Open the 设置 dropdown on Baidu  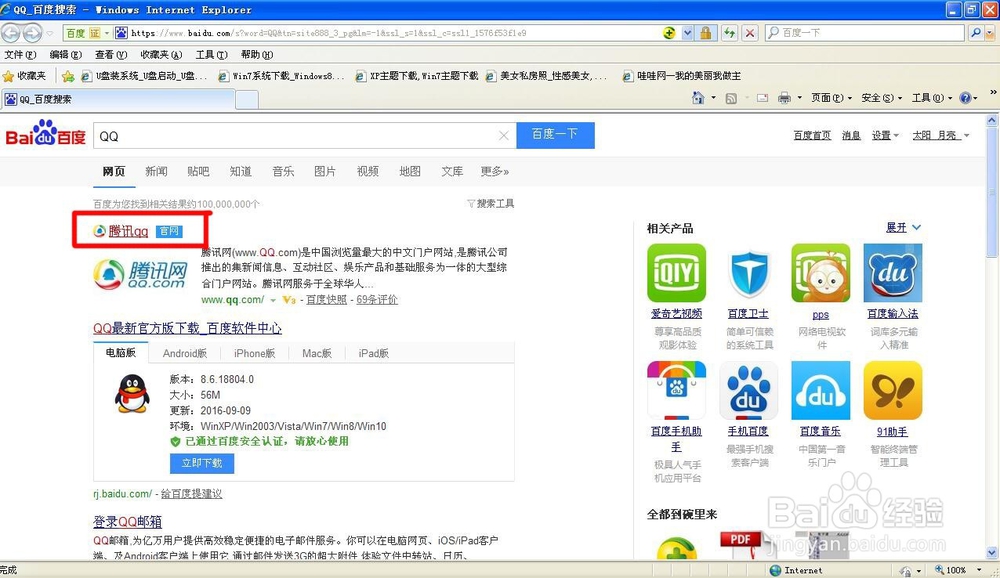pyautogui.click(x=885, y=135)
